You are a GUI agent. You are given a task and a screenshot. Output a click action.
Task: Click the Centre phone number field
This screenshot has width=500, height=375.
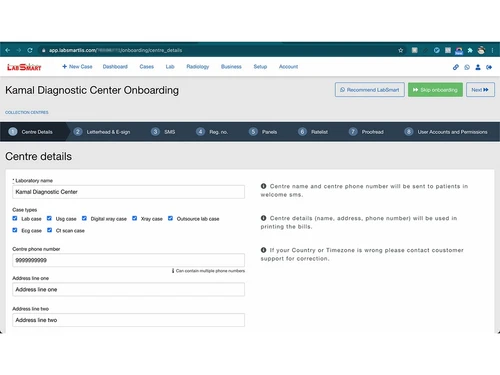(128, 260)
